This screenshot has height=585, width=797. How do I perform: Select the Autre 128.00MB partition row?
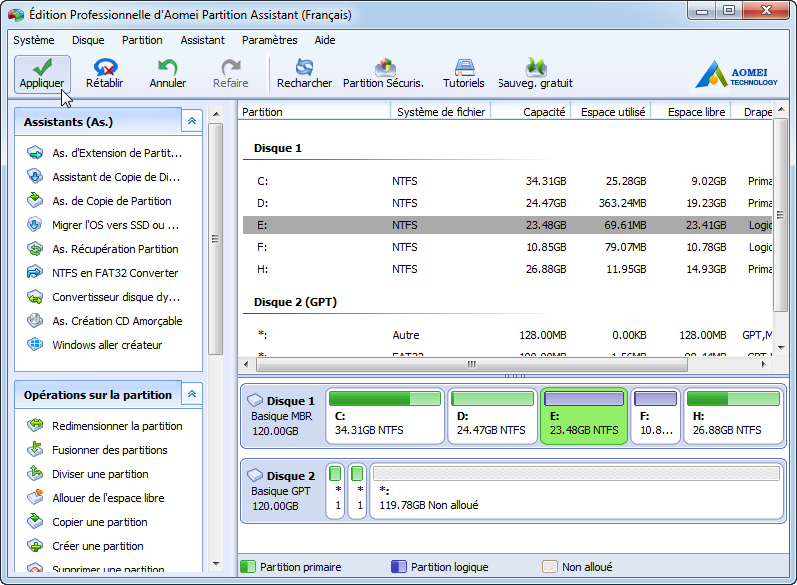click(507, 335)
